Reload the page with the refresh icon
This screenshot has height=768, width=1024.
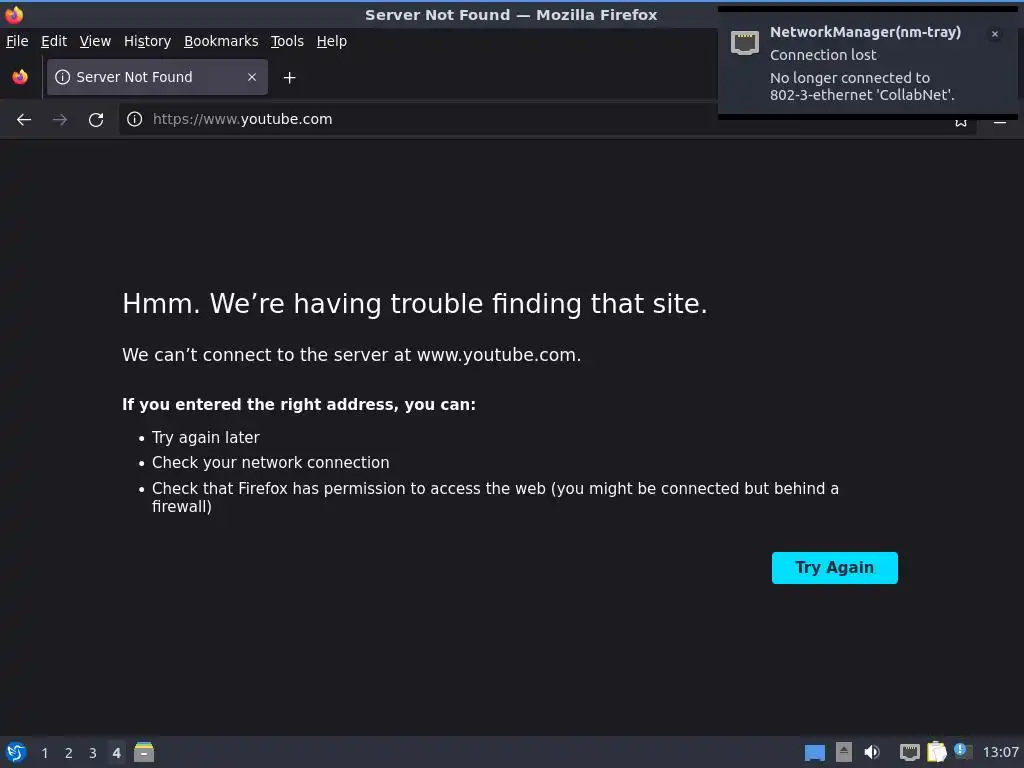(96, 120)
